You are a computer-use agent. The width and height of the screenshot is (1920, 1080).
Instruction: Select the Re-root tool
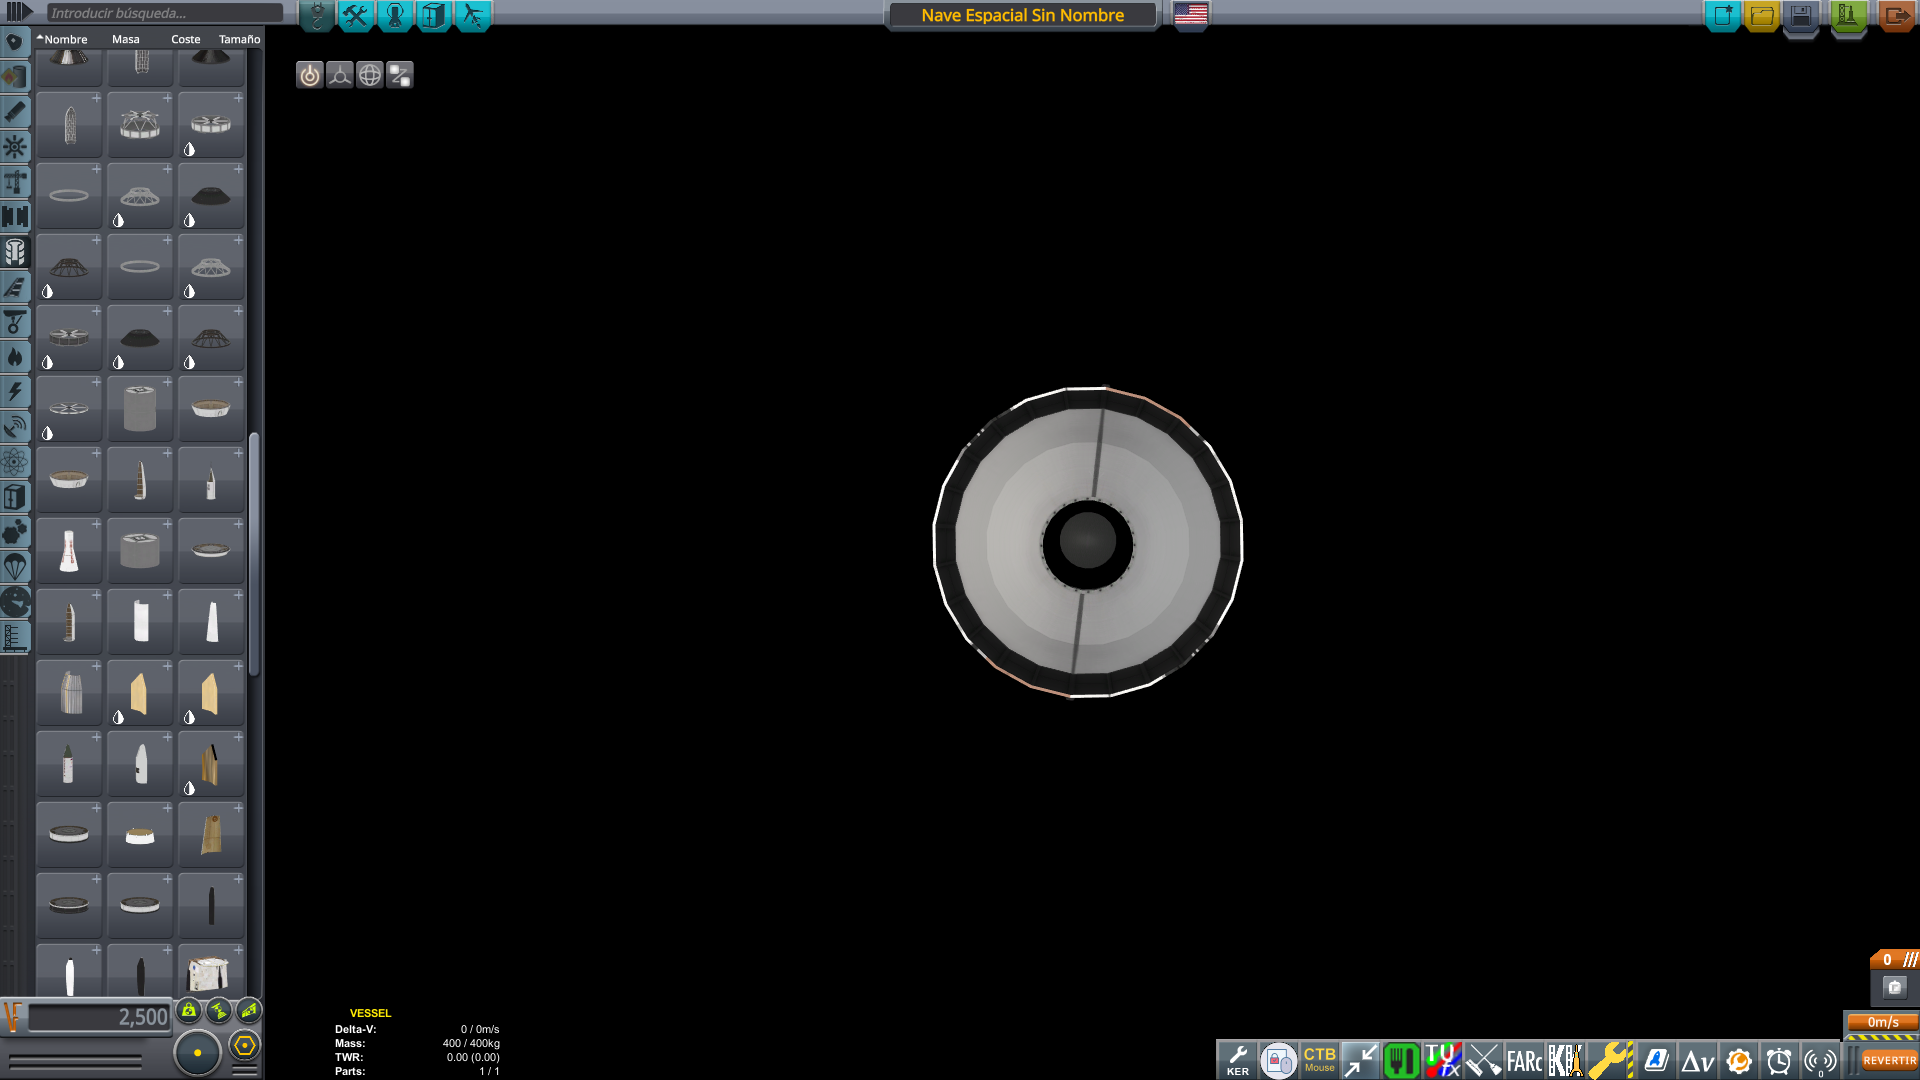click(x=400, y=75)
